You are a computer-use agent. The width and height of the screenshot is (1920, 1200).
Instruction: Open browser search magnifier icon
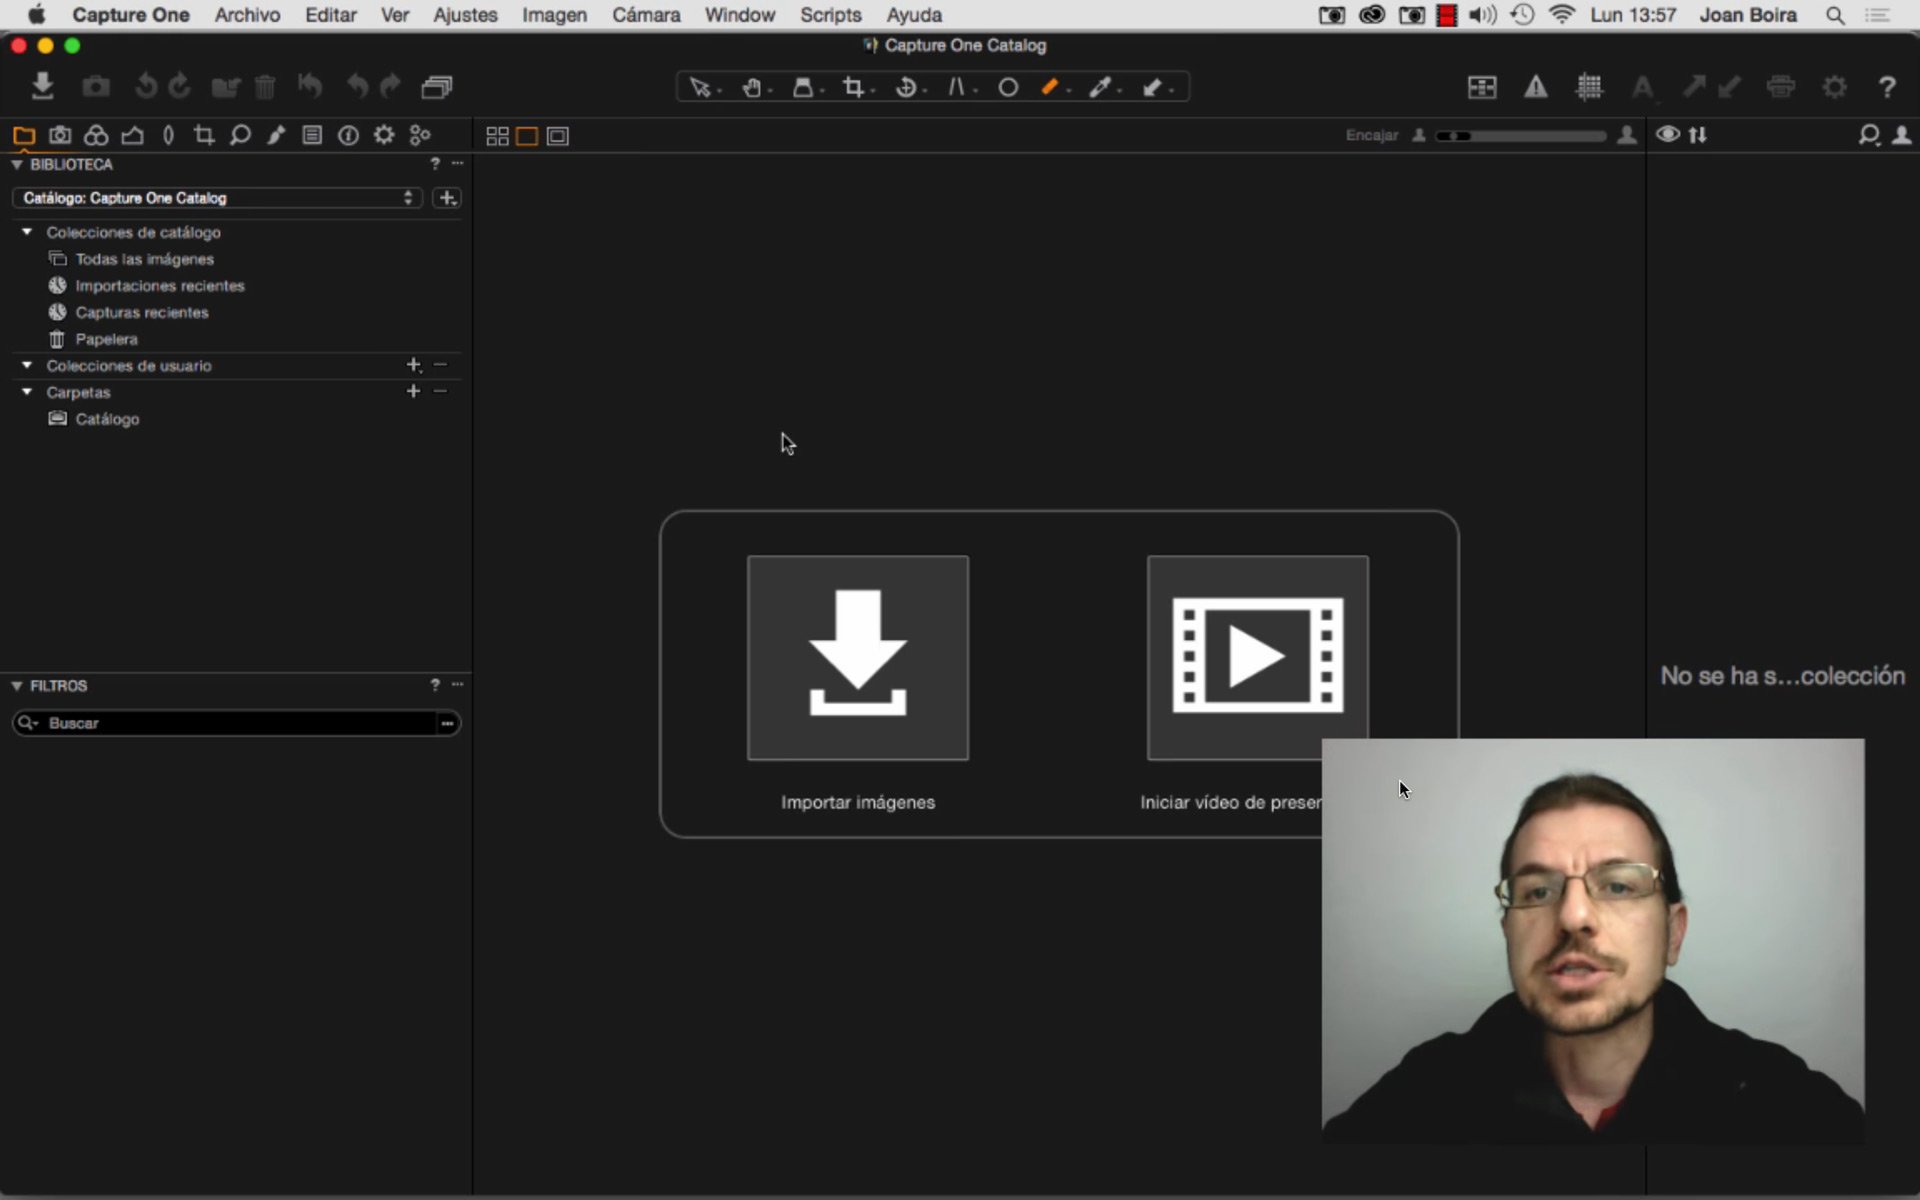point(1868,135)
